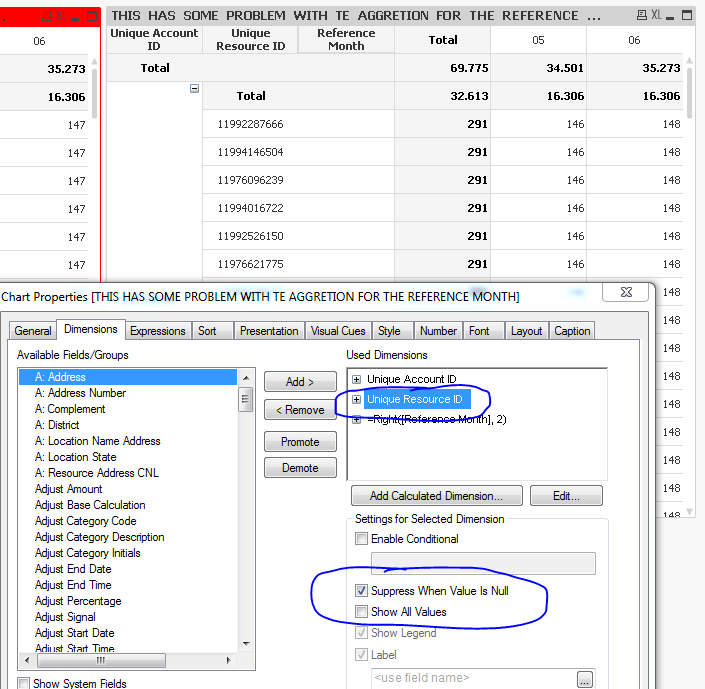Enable the Enable Conditional checkbox
705x689 pixels.
point(360,539)
